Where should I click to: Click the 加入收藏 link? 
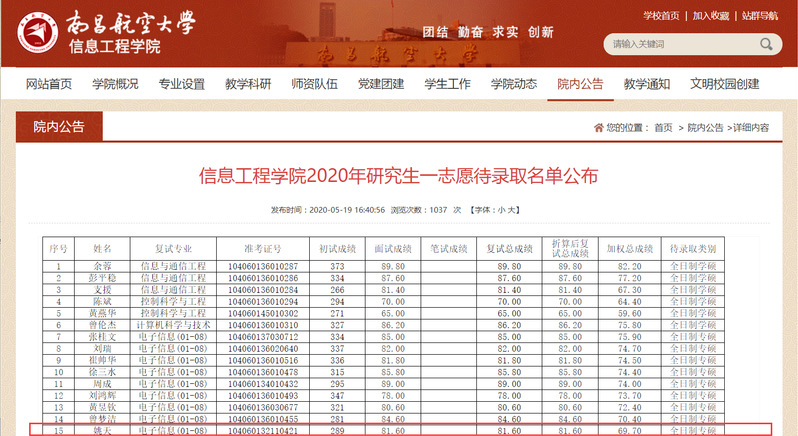pyautogui.click(x=712, y=15)
